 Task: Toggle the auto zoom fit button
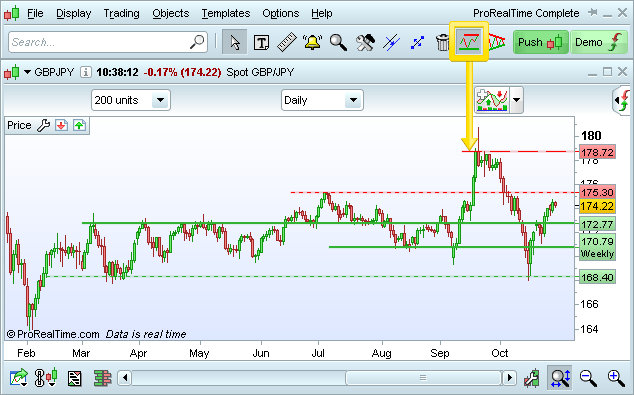[x=560, y=378]
